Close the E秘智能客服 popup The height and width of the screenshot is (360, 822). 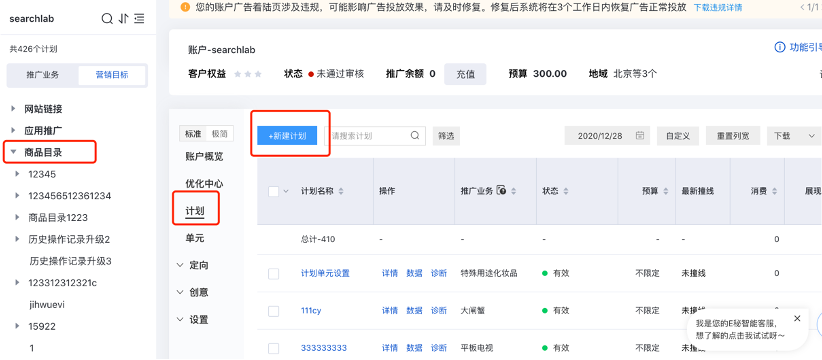(x=797, y=319)
